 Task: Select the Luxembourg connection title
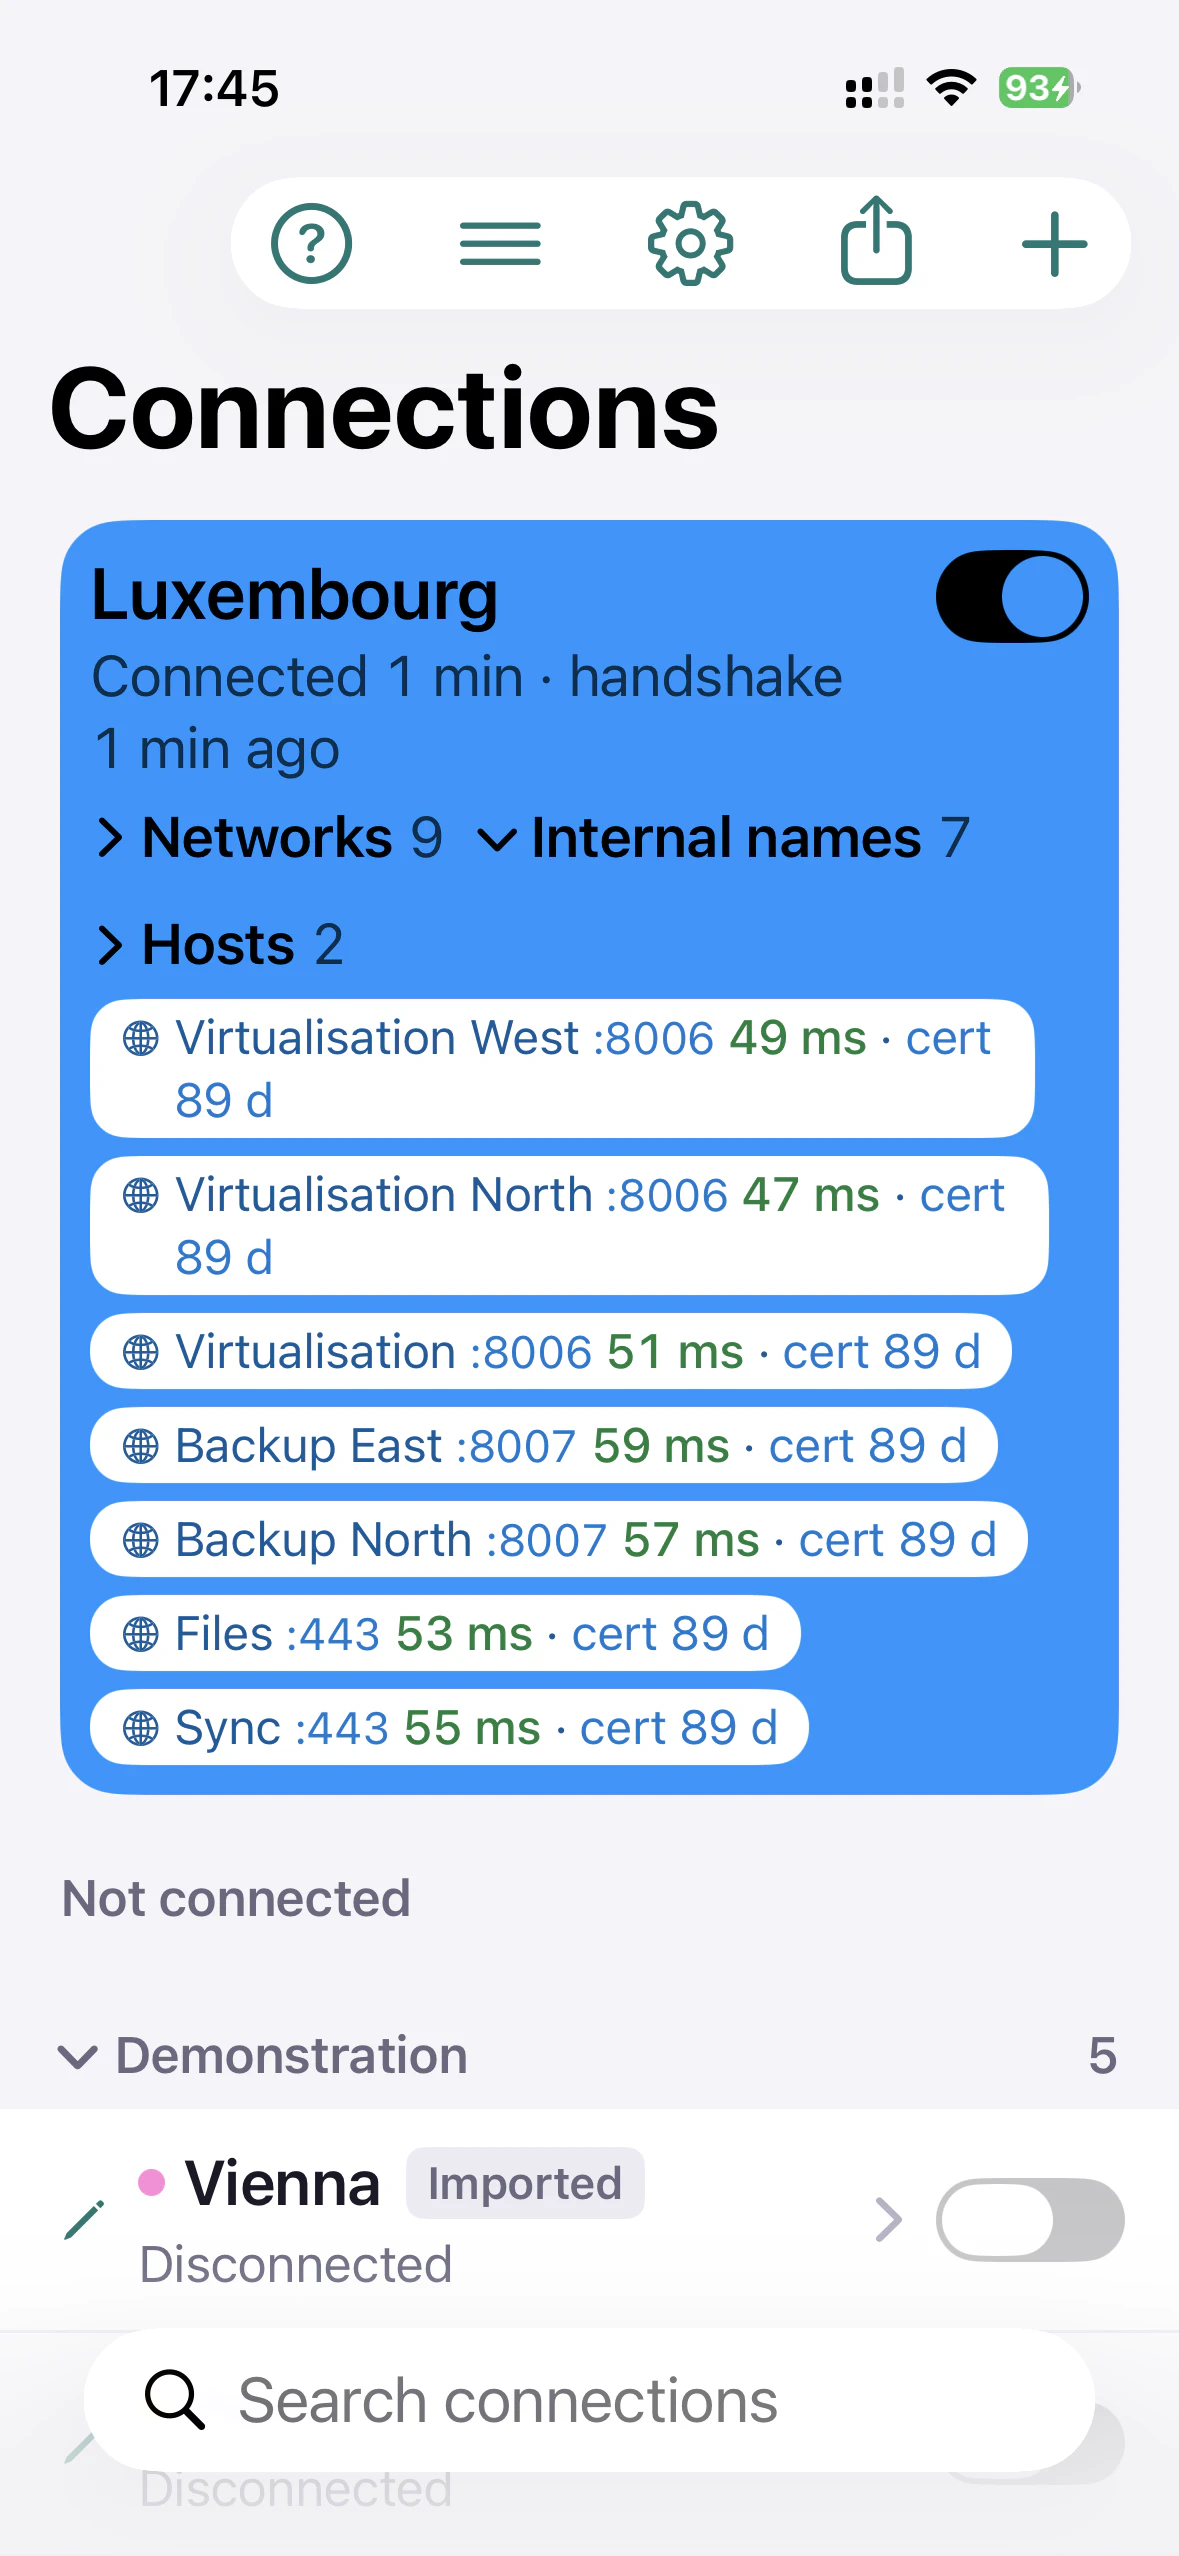[294, 597]
